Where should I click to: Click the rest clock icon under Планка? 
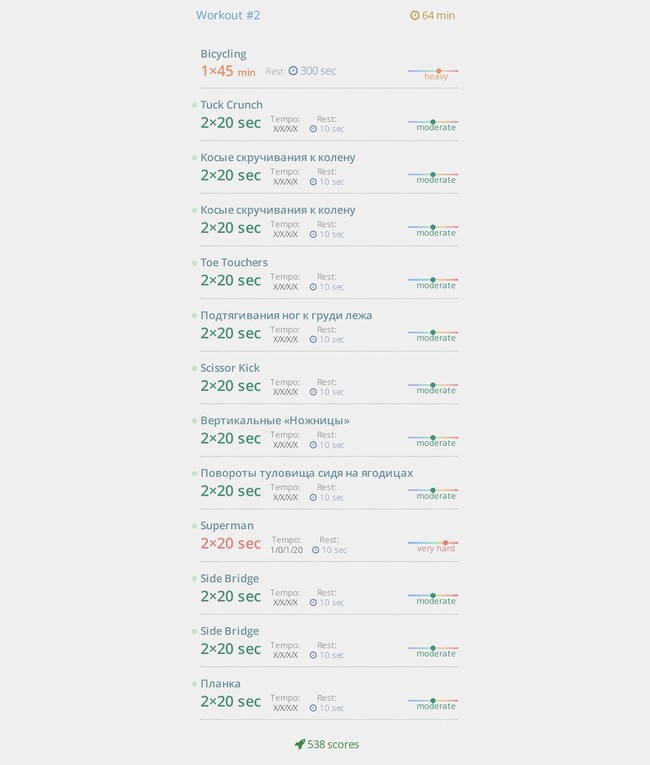tap(313, 708)
